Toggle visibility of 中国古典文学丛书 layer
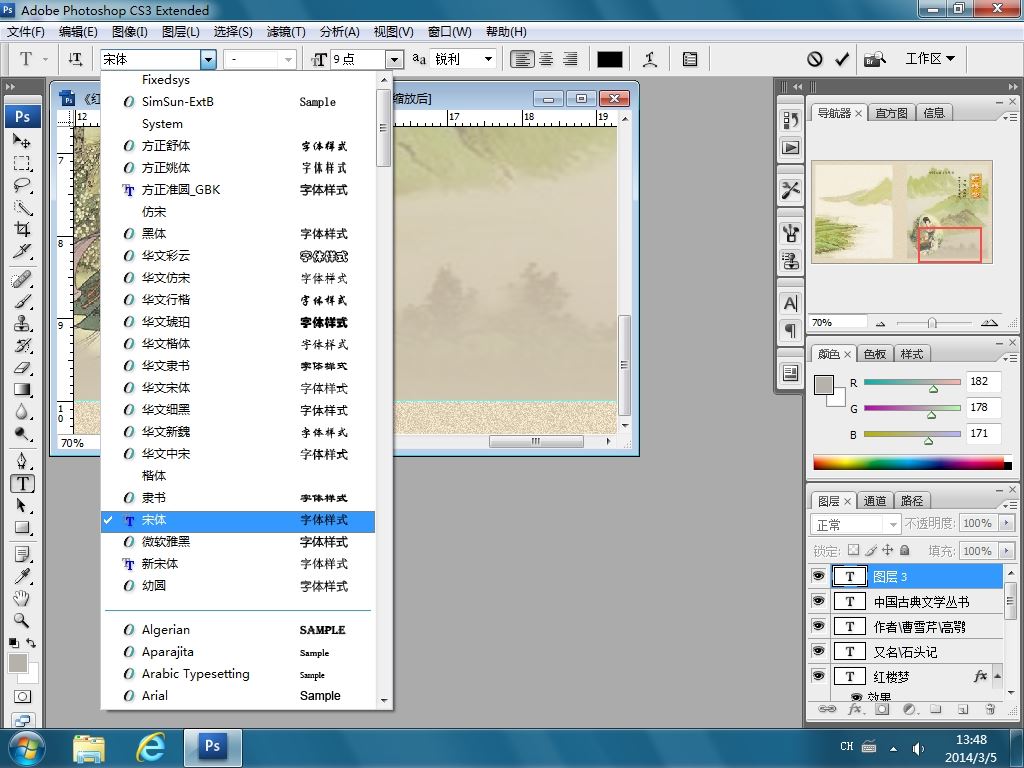 818,601
